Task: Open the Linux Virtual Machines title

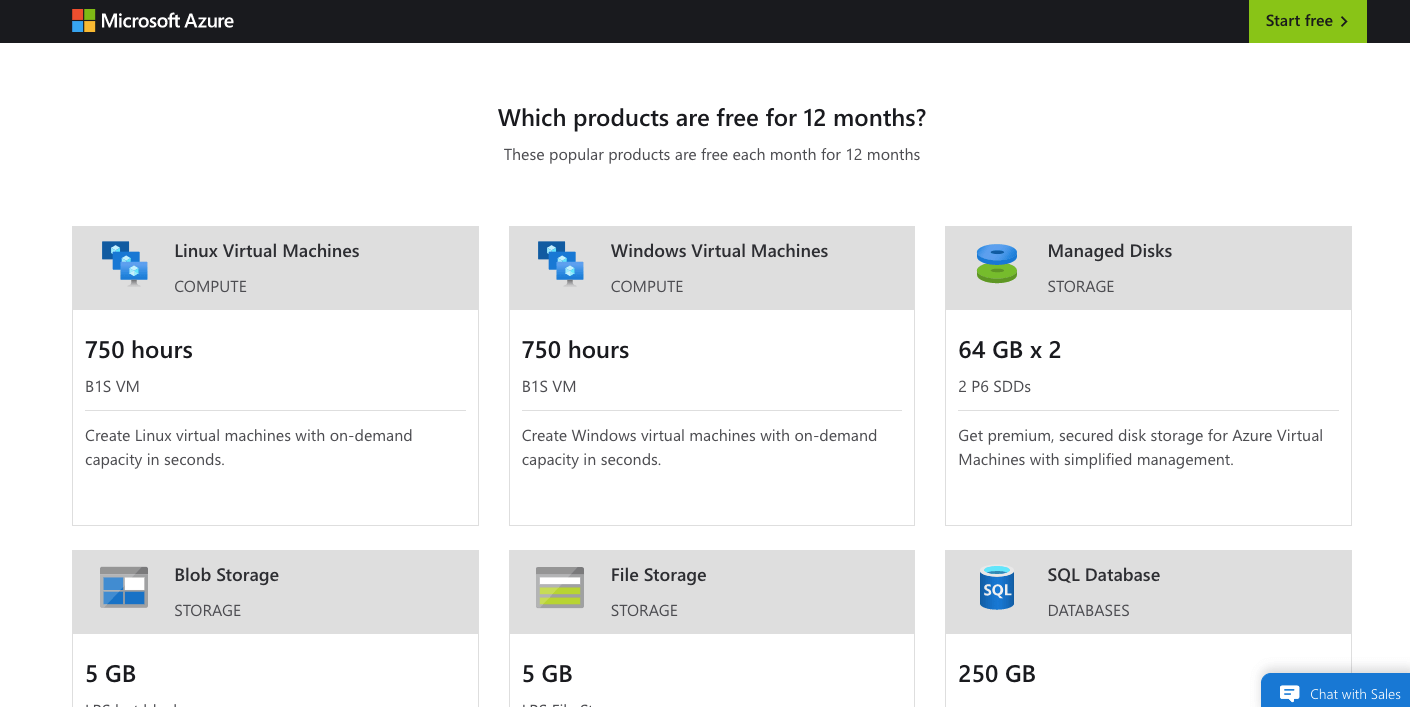Action: (x=267, y=251)
